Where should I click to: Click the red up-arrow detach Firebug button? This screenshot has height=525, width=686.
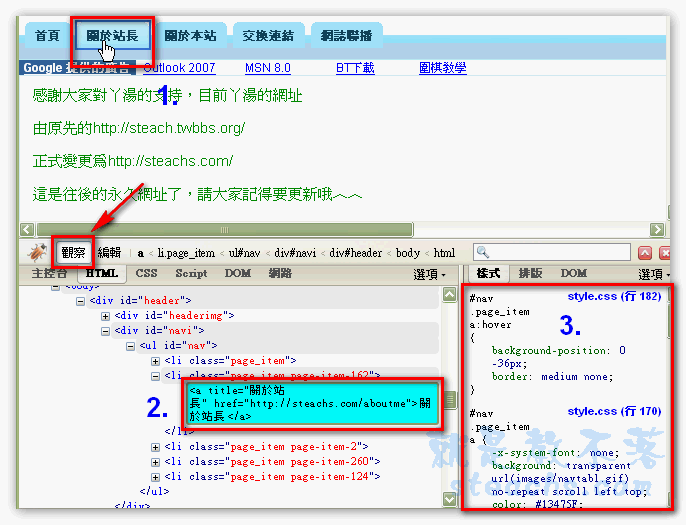(645, 253)
